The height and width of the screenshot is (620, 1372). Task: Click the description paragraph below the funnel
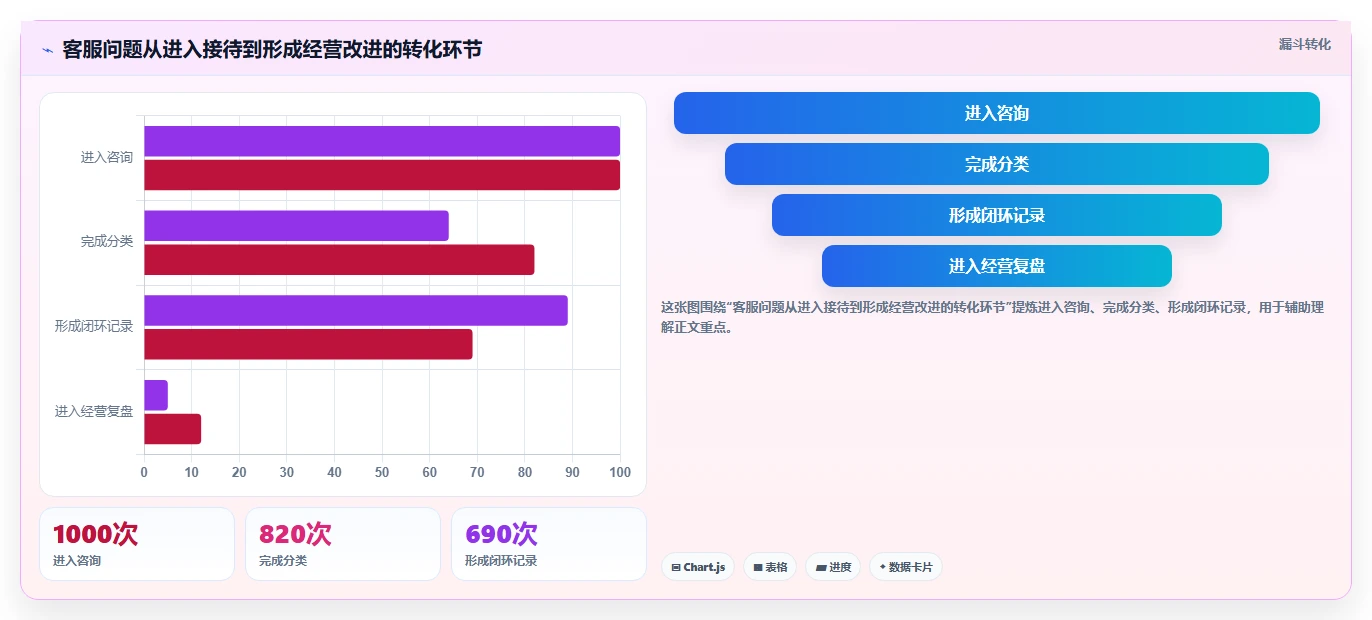click(992, 317)
